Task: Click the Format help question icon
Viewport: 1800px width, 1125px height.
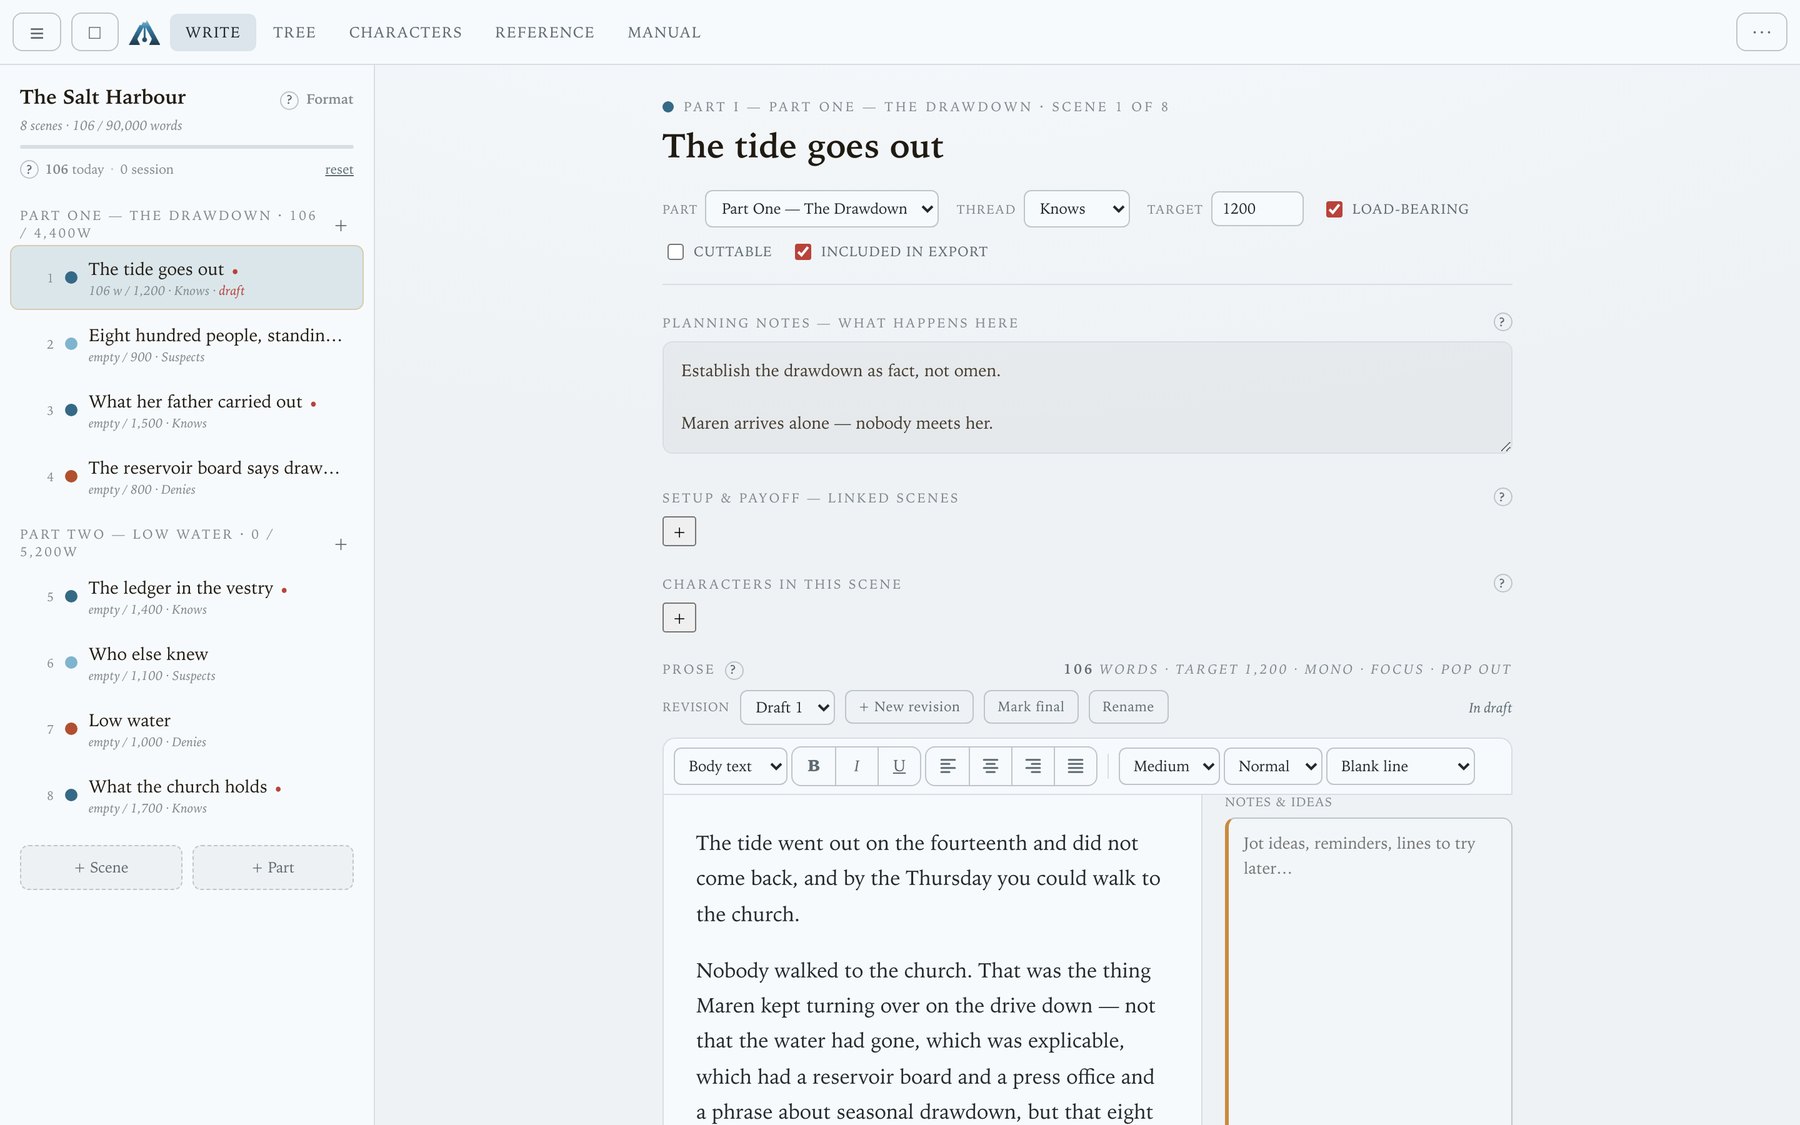Action: click(289, 100)
